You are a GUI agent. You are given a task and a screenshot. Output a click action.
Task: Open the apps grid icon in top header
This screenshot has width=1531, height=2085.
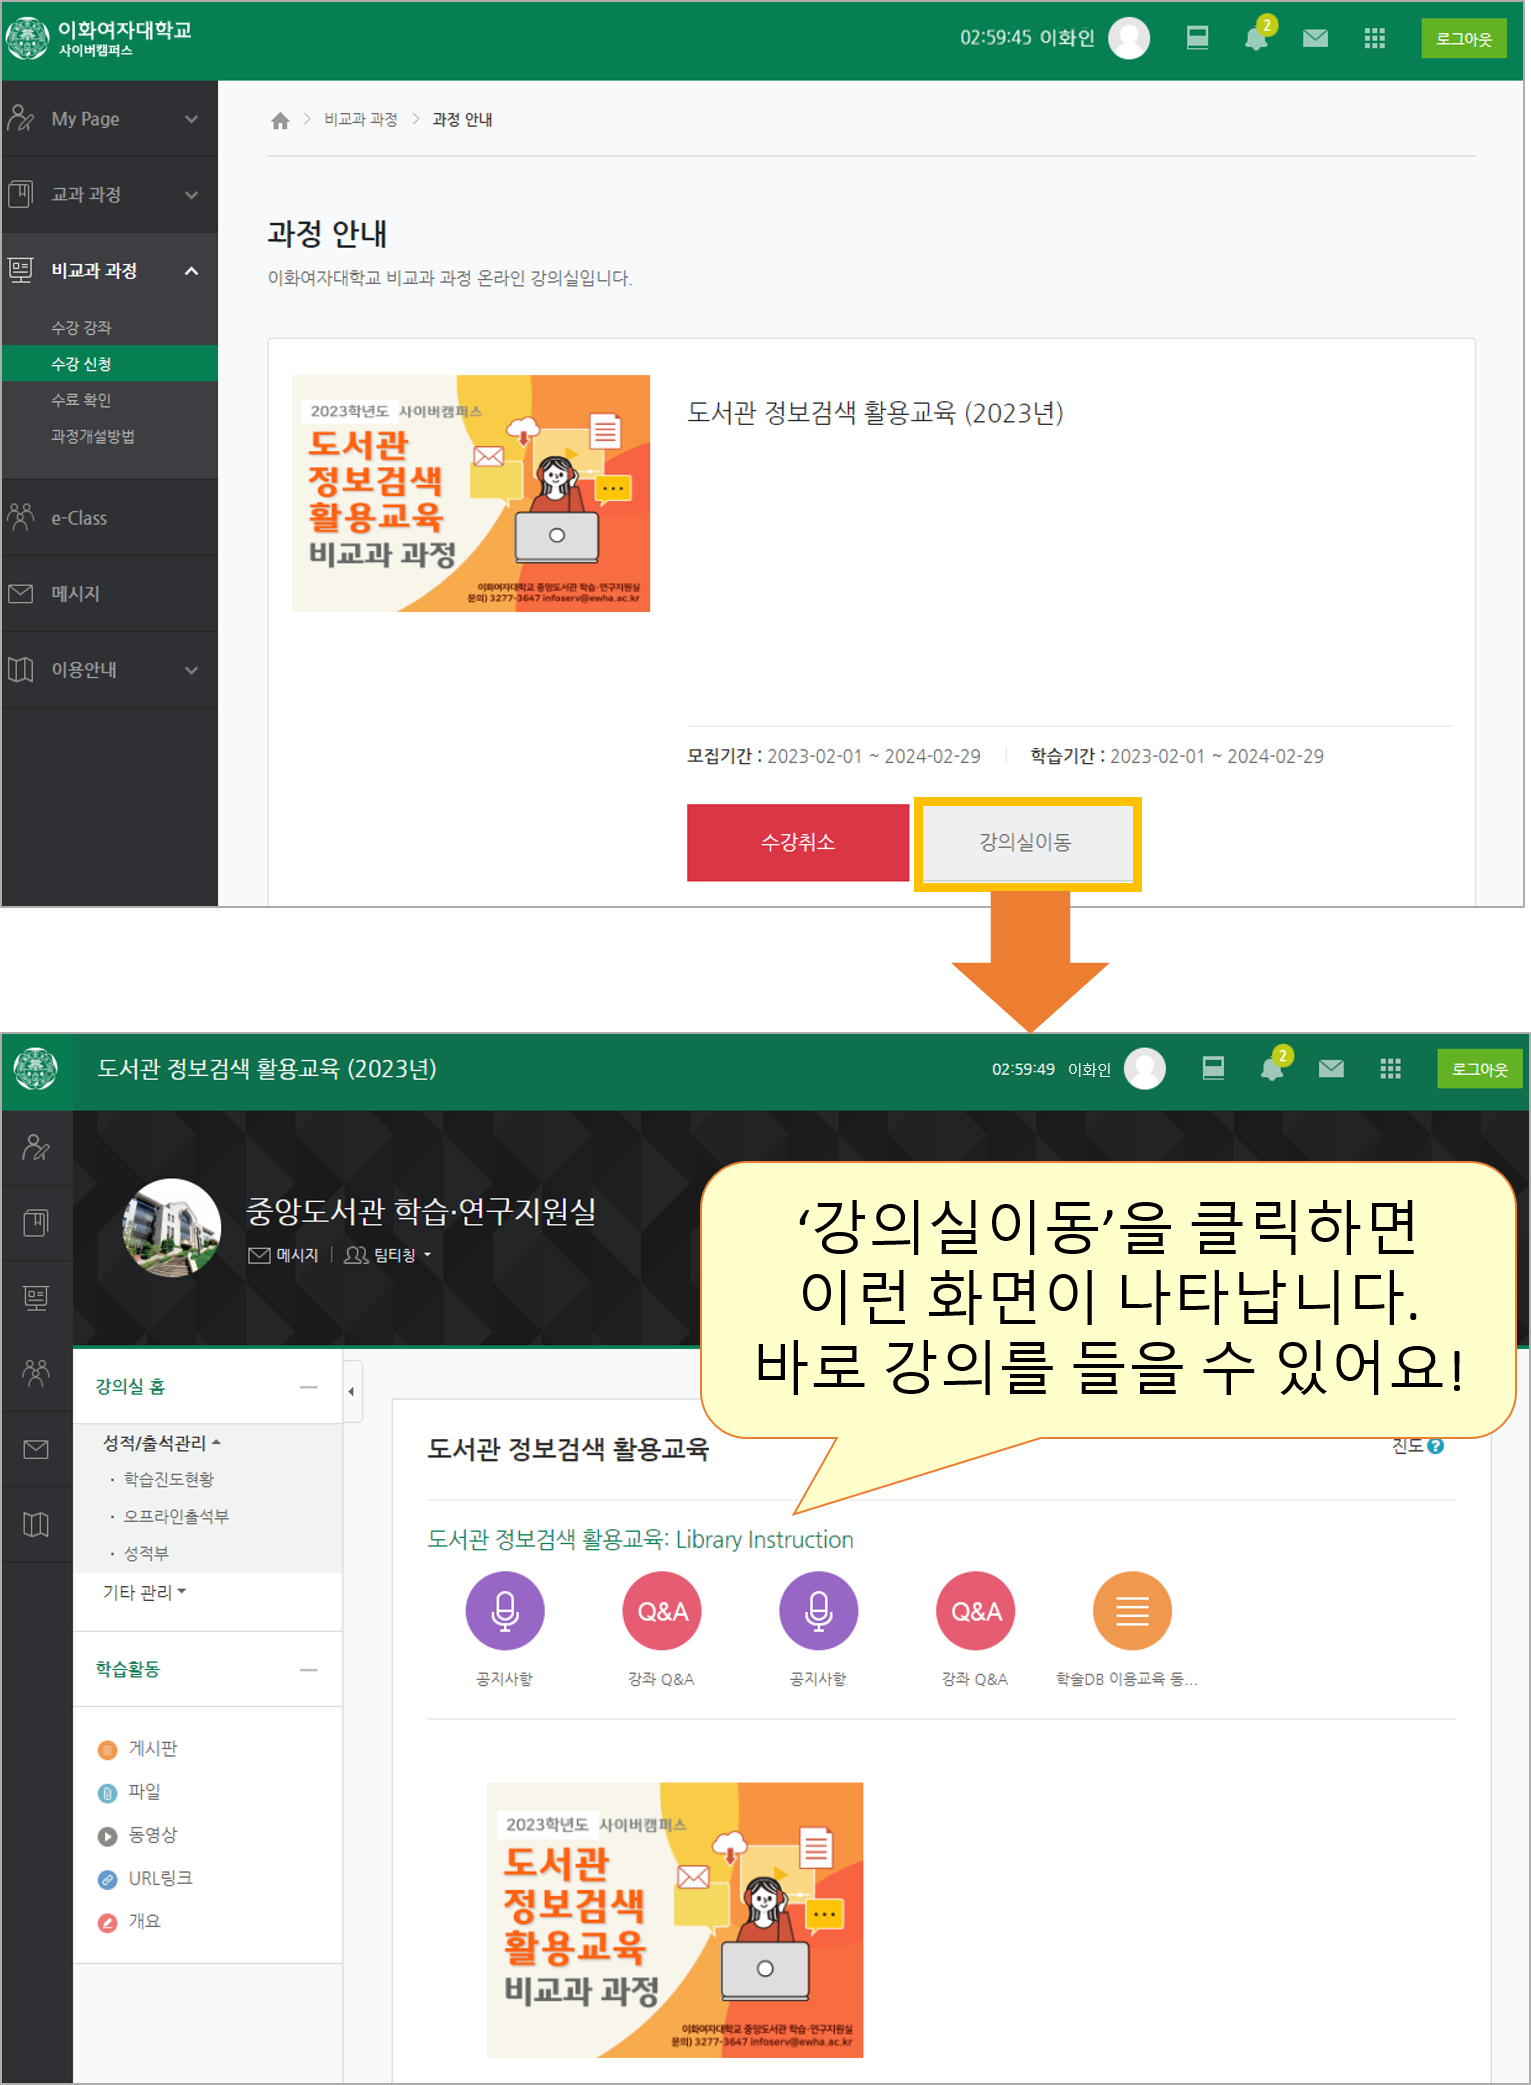click(x=1374, y=38)
